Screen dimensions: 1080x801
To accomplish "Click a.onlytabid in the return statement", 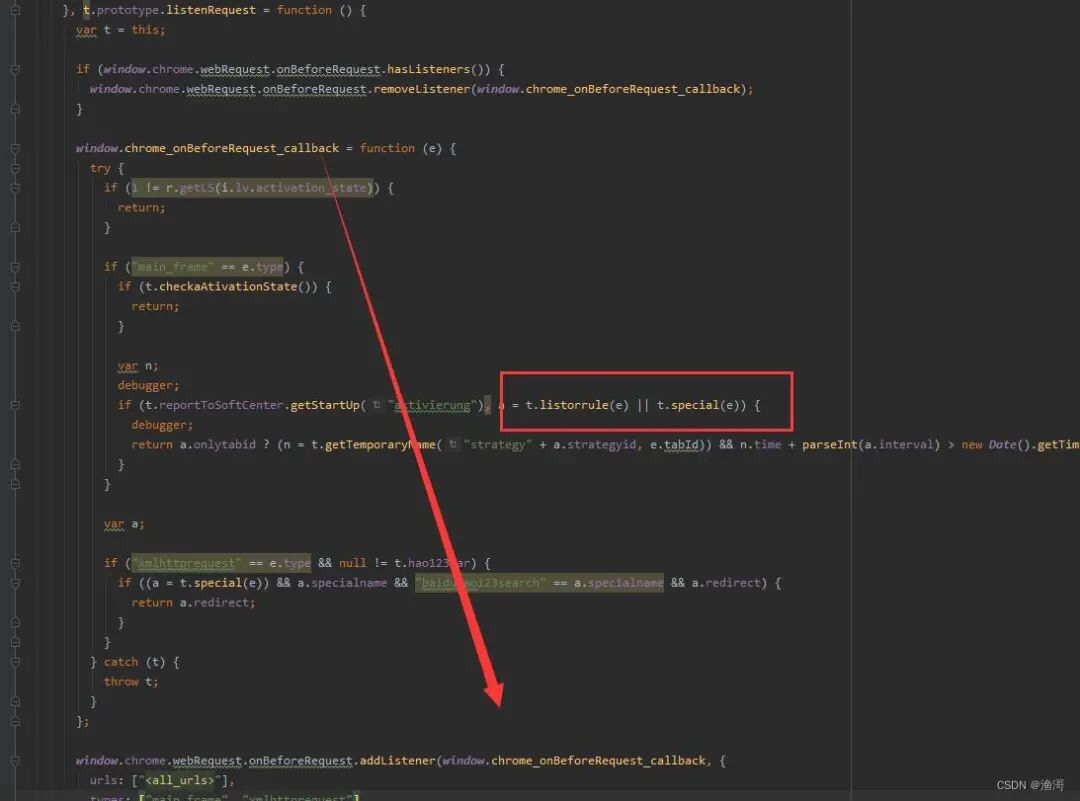I will 218,445.
